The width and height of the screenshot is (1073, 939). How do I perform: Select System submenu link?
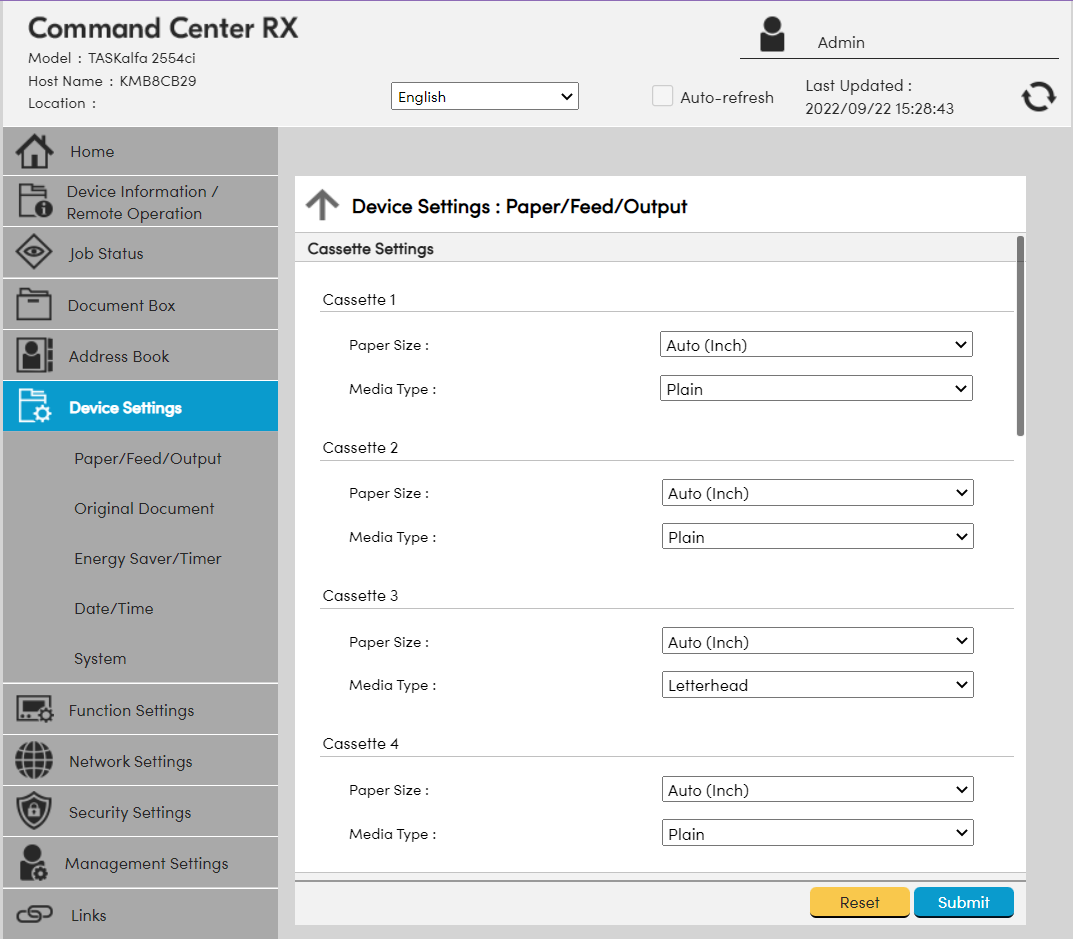pyautogui.click(x=100, y=658)
